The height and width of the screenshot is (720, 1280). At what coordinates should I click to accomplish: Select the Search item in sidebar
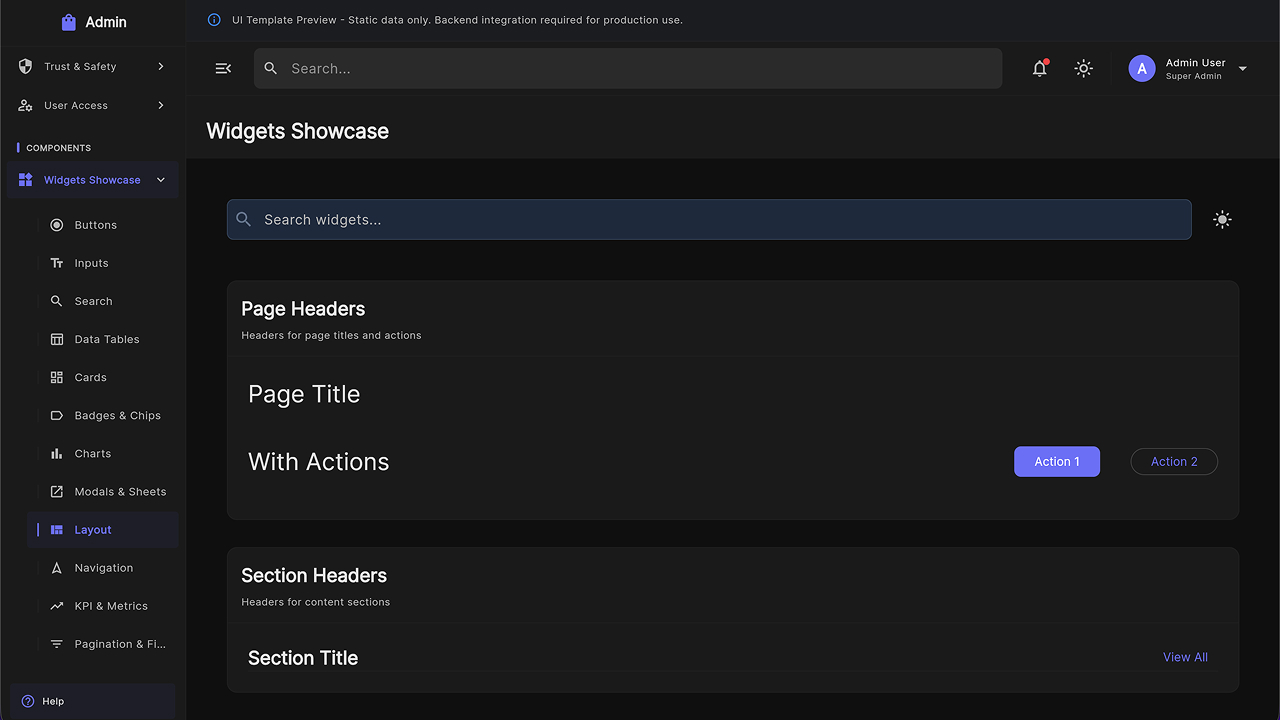pos(103,301)
